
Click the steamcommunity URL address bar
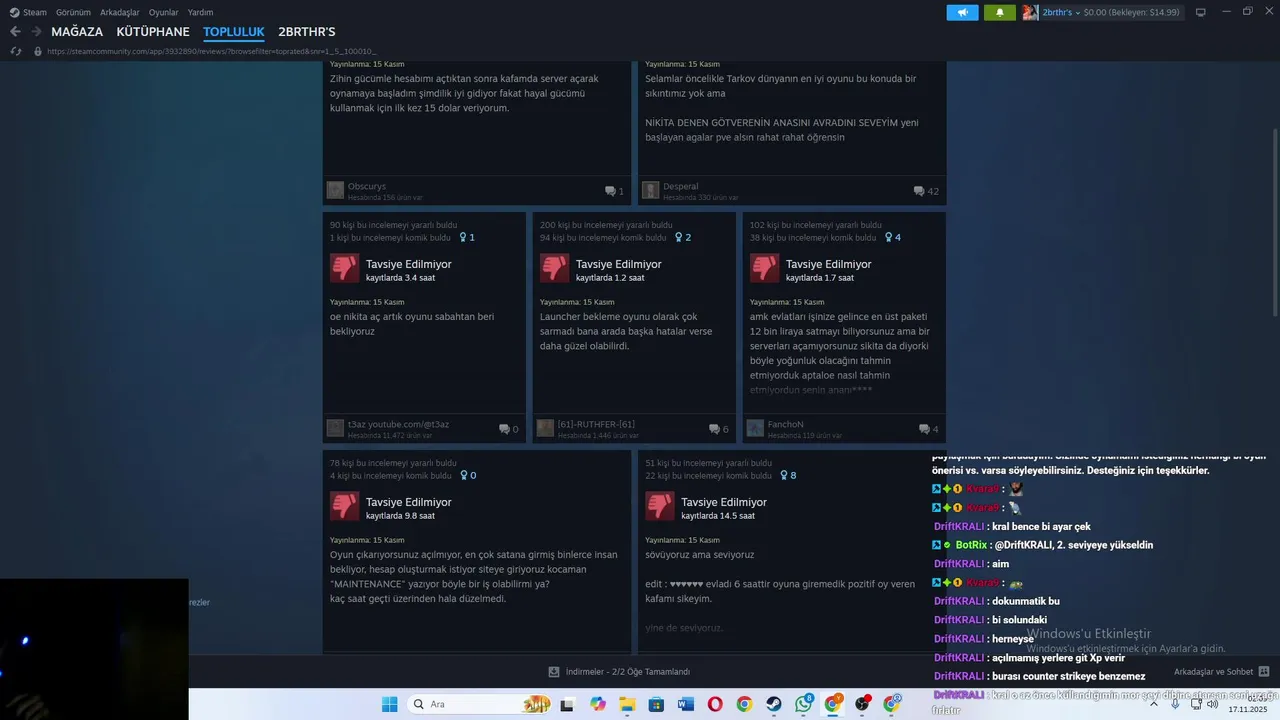pos(211,51)
